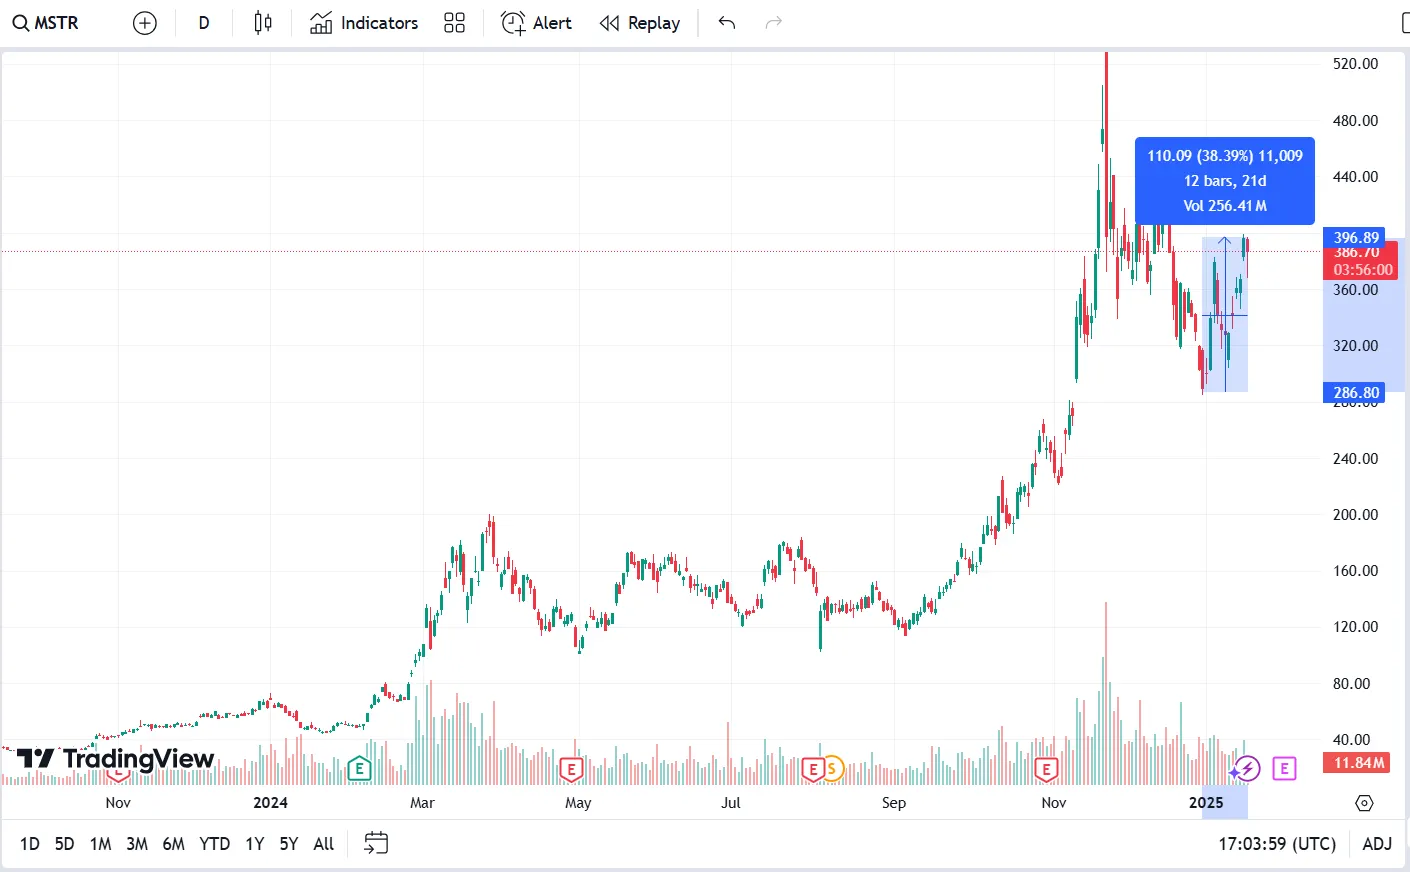
Task: Switch to the 1D time range
Action: (30, 844)
